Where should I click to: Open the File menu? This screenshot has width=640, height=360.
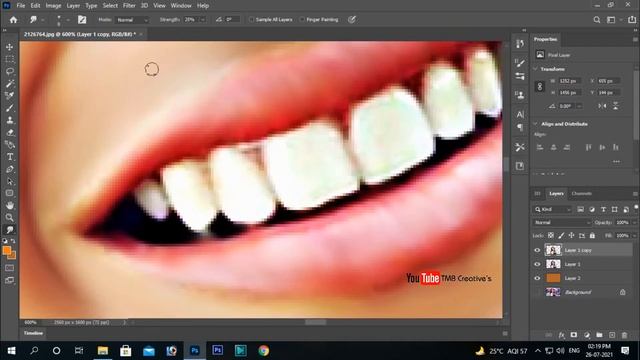click(20, 6)
